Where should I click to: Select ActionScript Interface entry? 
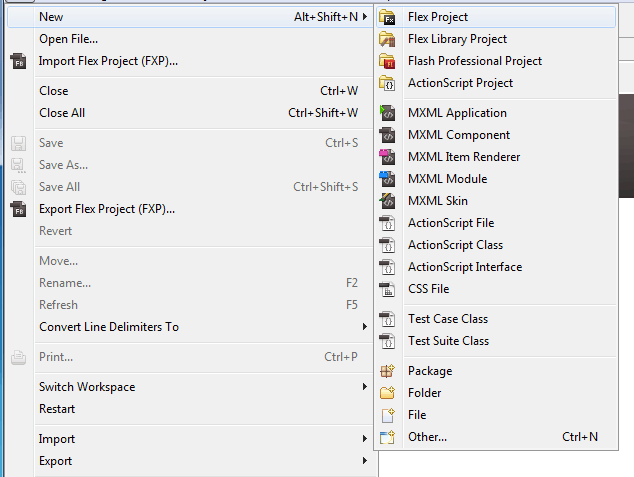(496, 267)
